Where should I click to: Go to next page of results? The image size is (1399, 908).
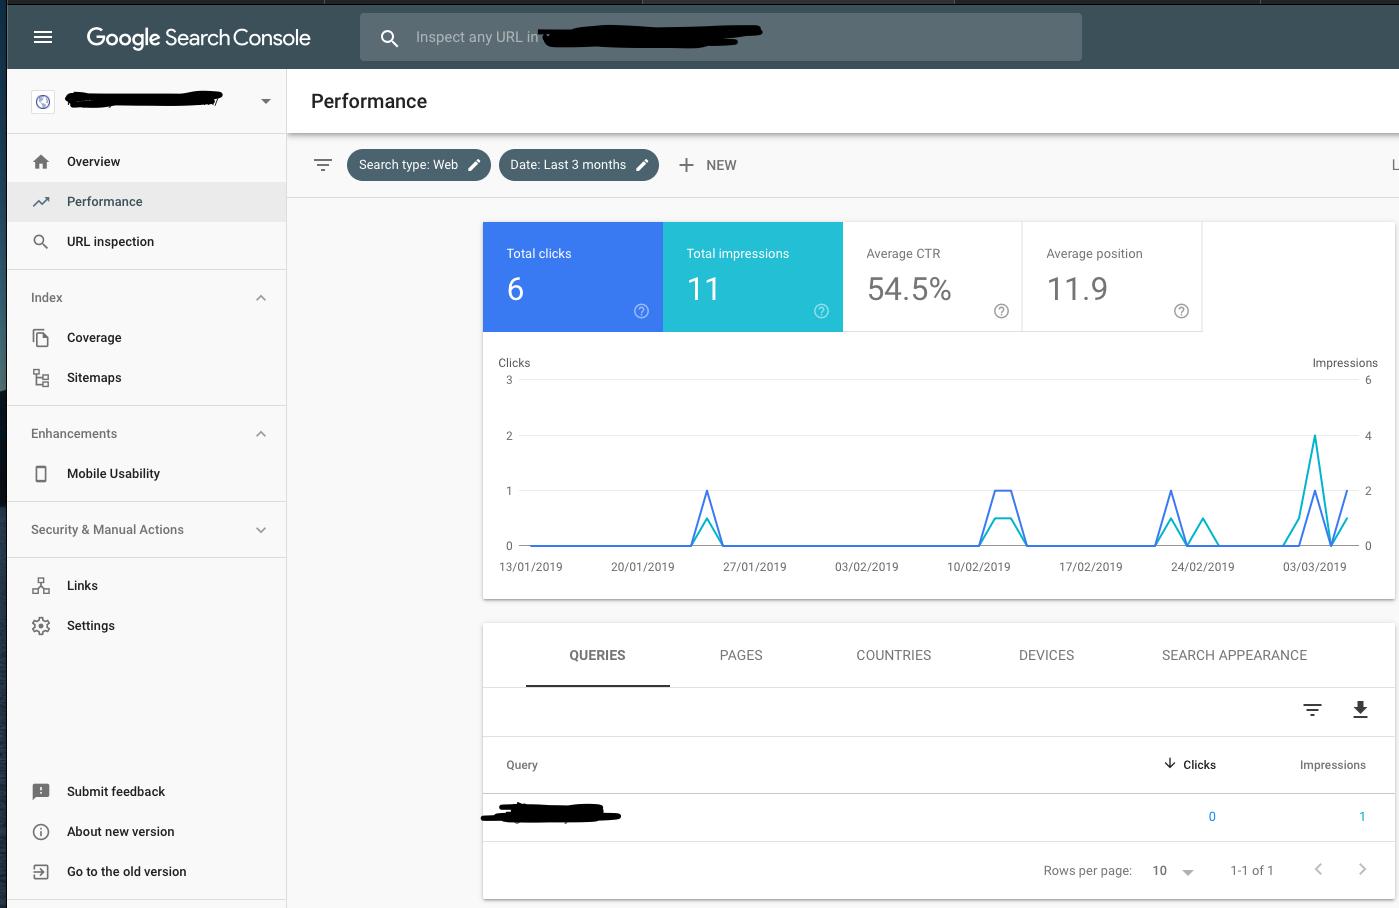point(1362,869)
